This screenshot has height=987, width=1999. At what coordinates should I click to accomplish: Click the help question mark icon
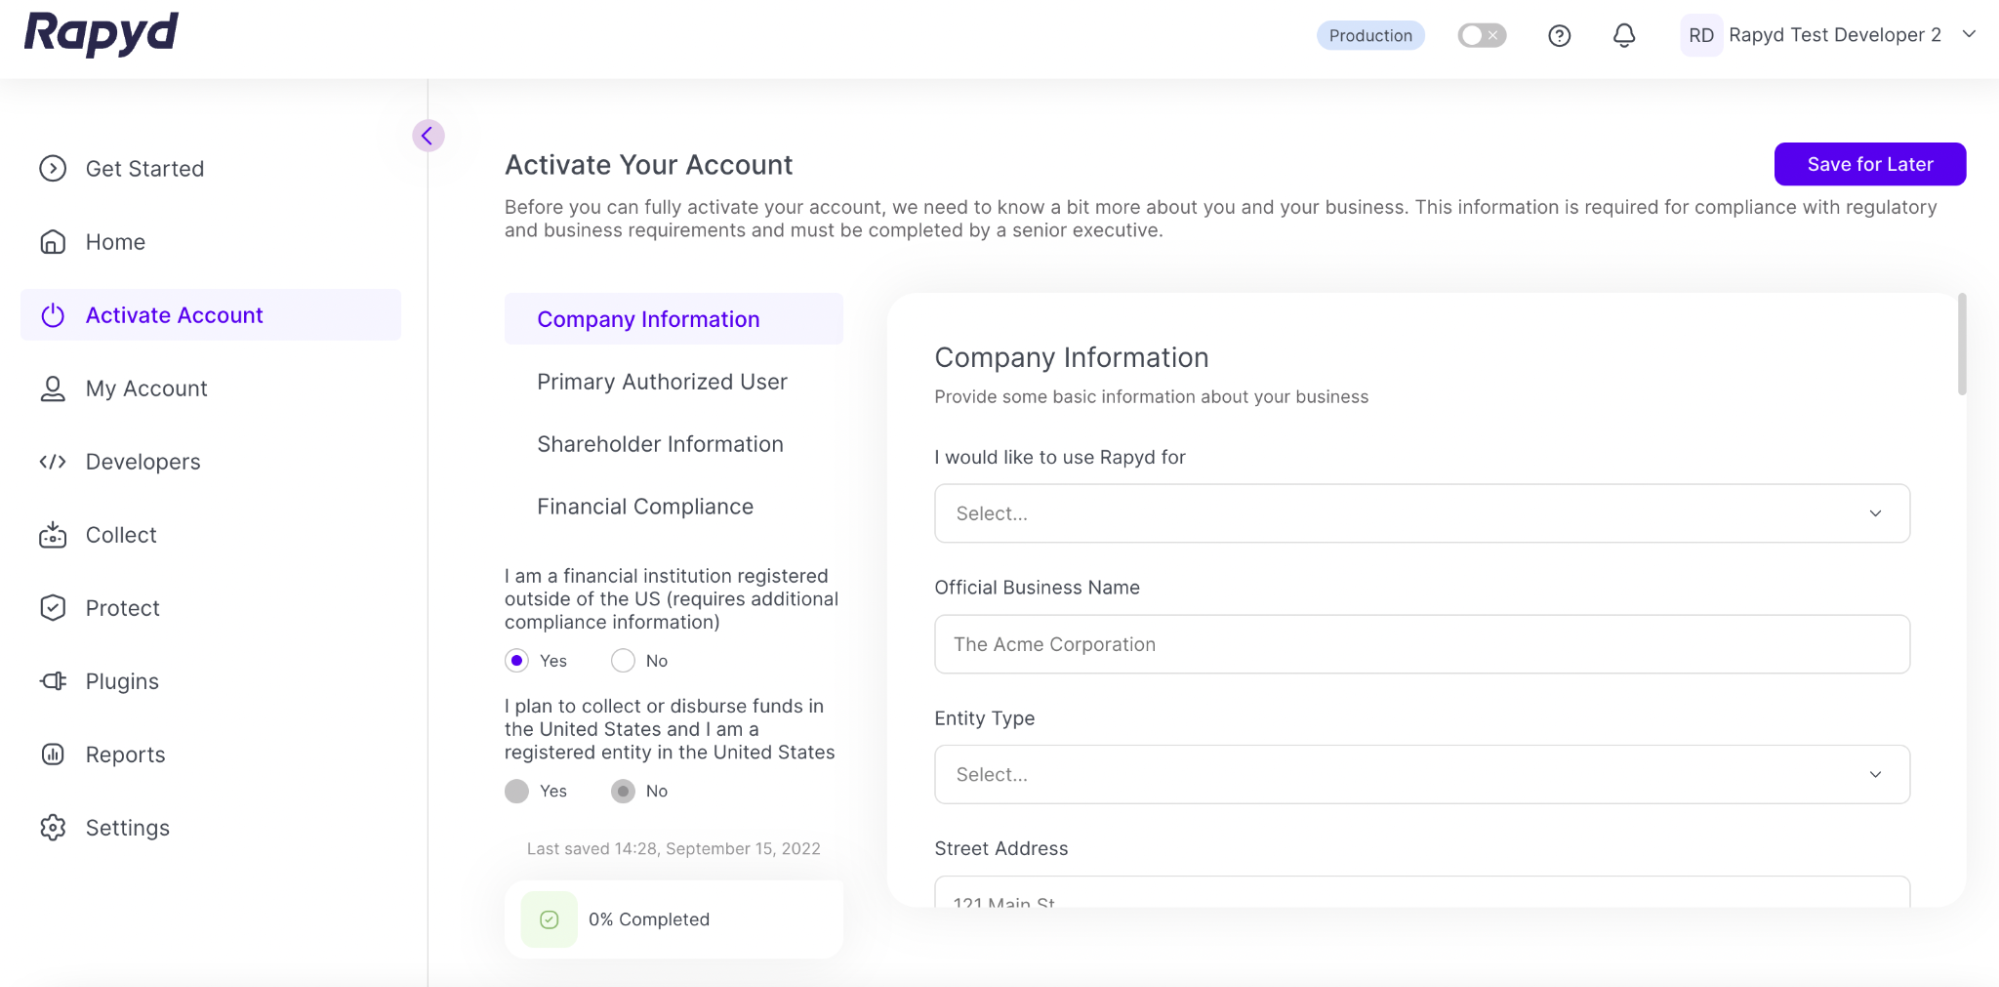1559,36
